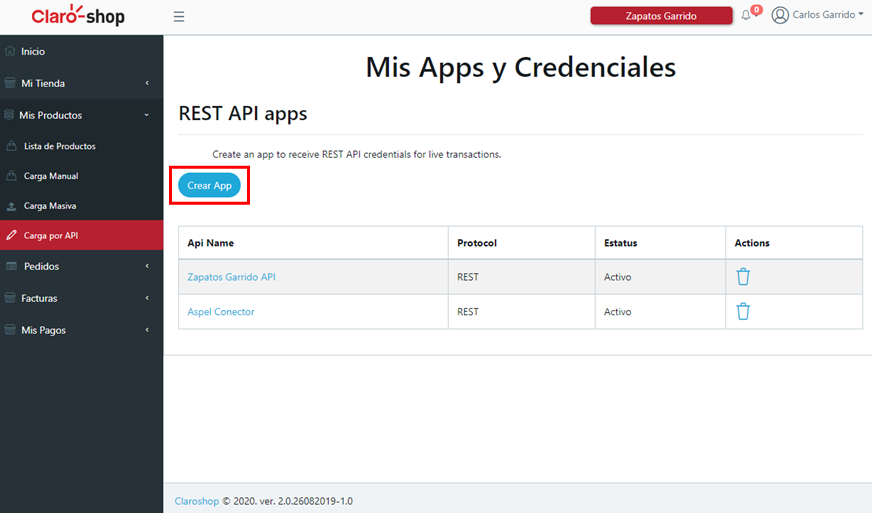This screenshot has height=513, width=872.
Task: Click the Facturas icon
Action: (x=10, y=298)
